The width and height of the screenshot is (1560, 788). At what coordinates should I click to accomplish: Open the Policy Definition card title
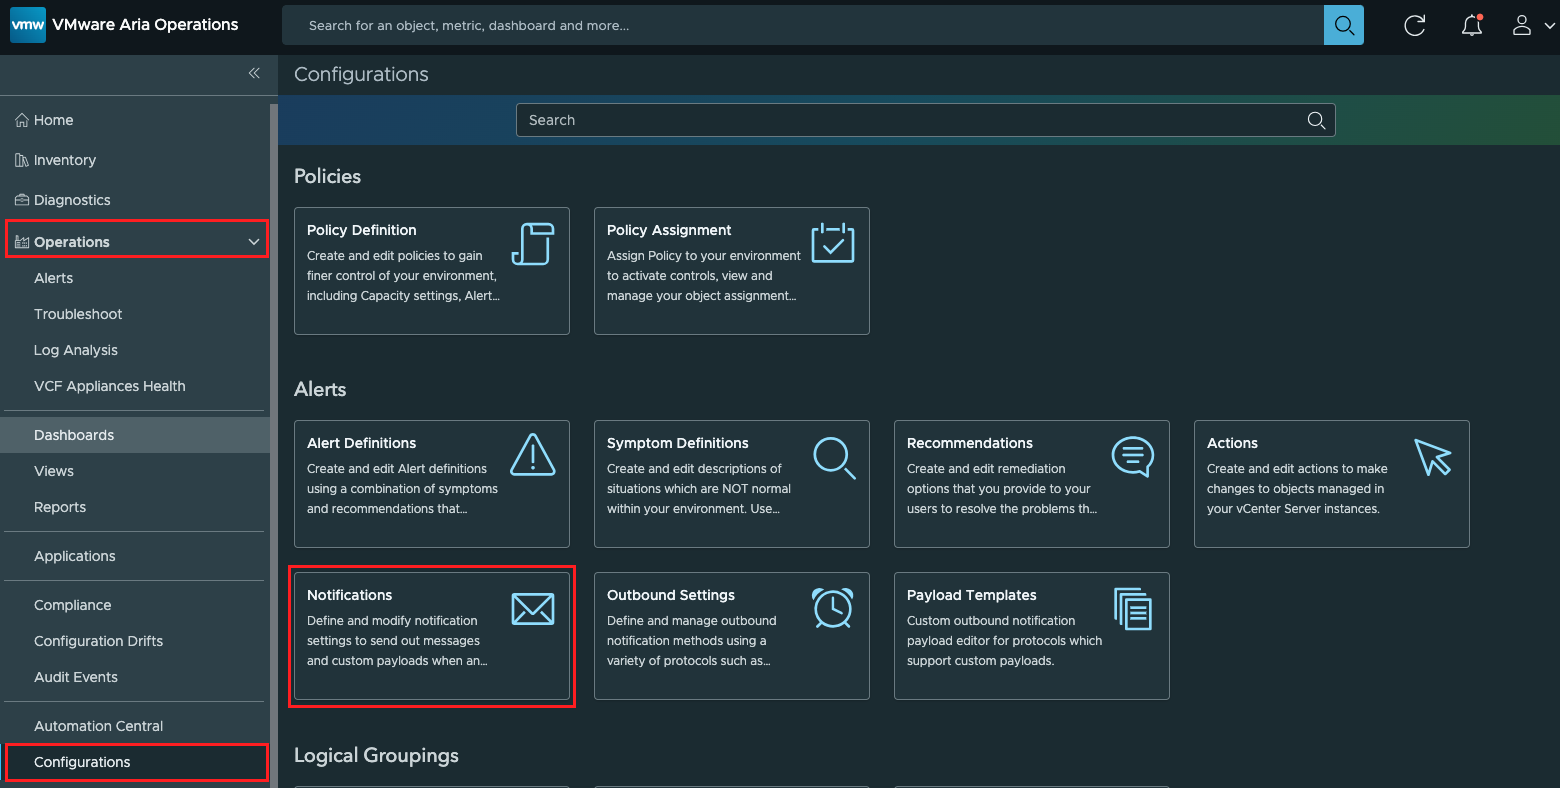tap(362, 230)
